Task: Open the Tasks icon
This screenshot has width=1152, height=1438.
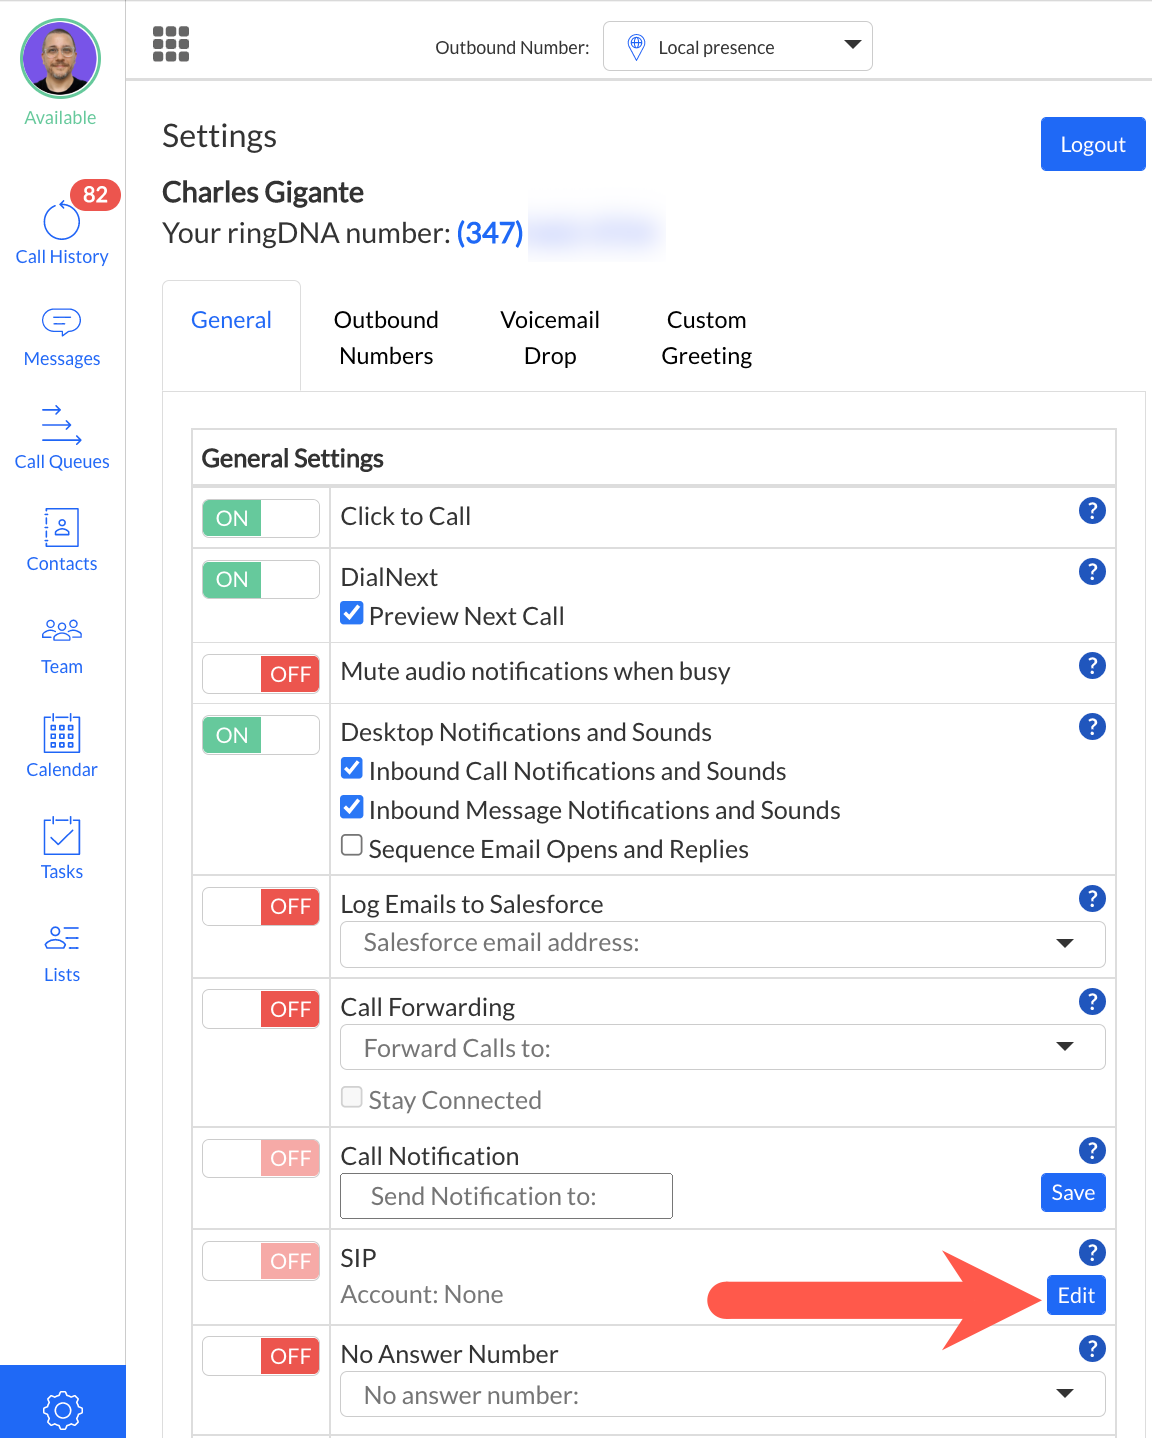Action: (x=61, y=849)
